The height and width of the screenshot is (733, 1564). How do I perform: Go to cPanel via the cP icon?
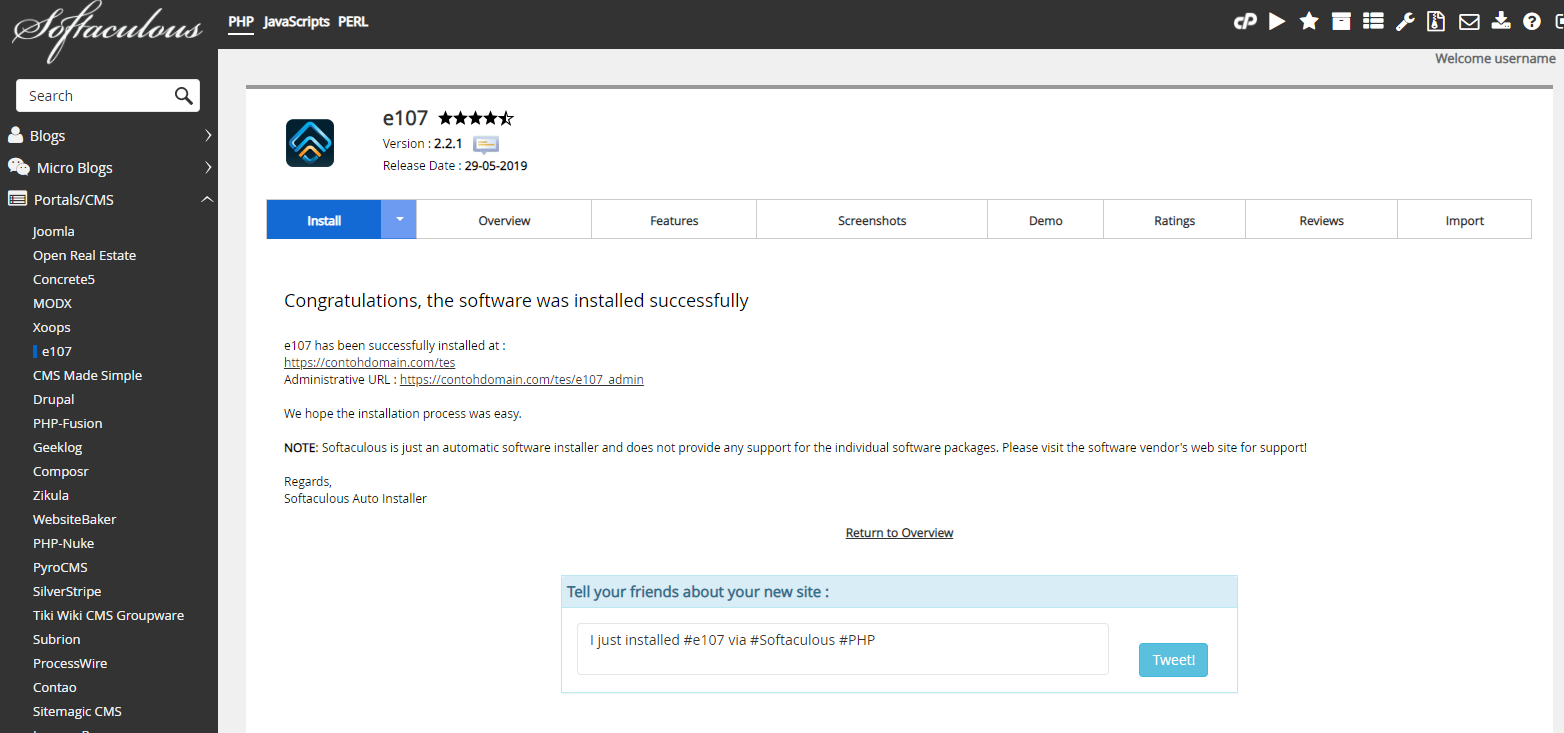[1245, 21]
